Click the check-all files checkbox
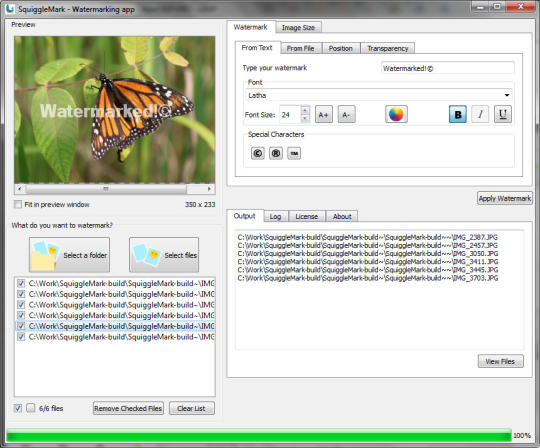 tap(18, 408)
